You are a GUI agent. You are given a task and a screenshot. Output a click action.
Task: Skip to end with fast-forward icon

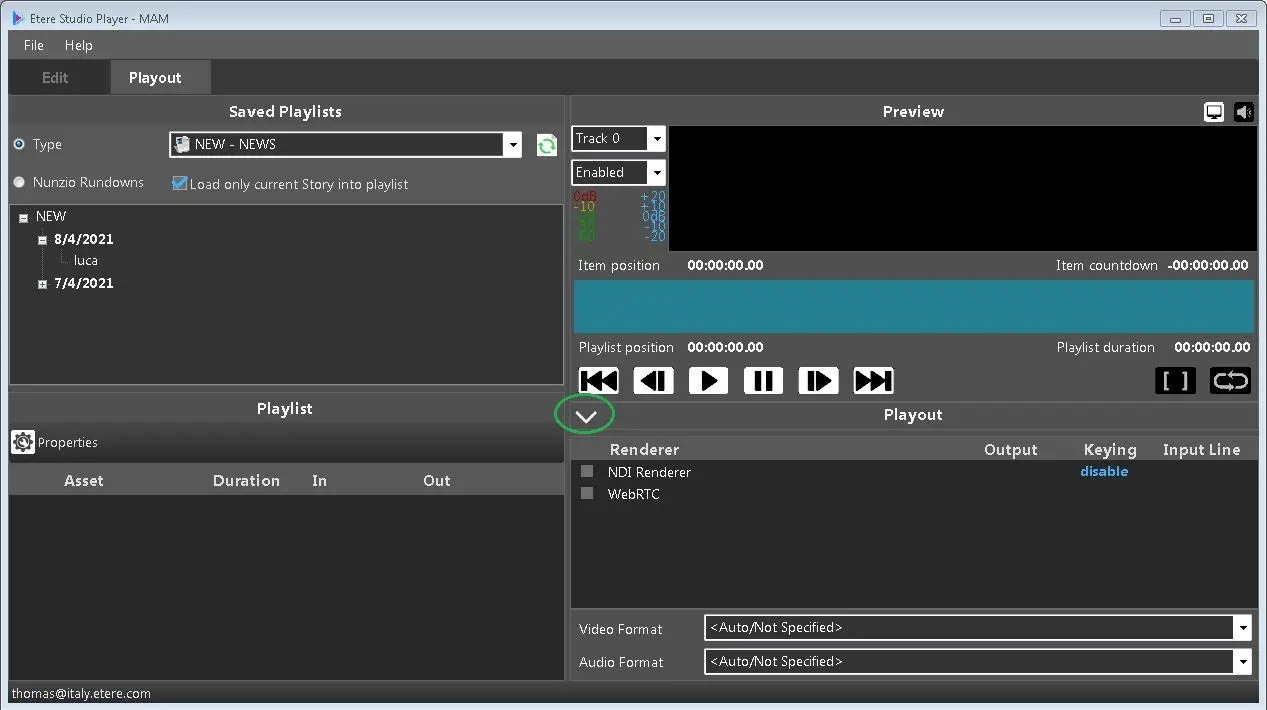tap(873, 381)
